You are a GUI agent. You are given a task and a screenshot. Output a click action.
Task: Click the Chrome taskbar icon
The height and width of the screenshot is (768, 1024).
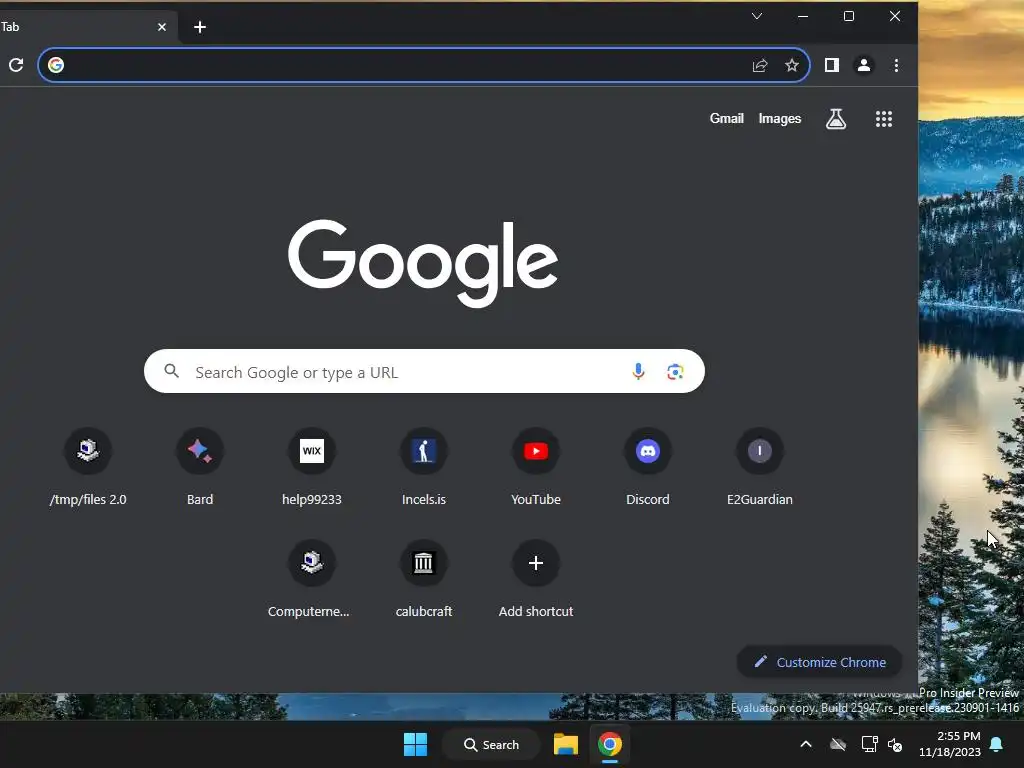click(x=609, y=744)
